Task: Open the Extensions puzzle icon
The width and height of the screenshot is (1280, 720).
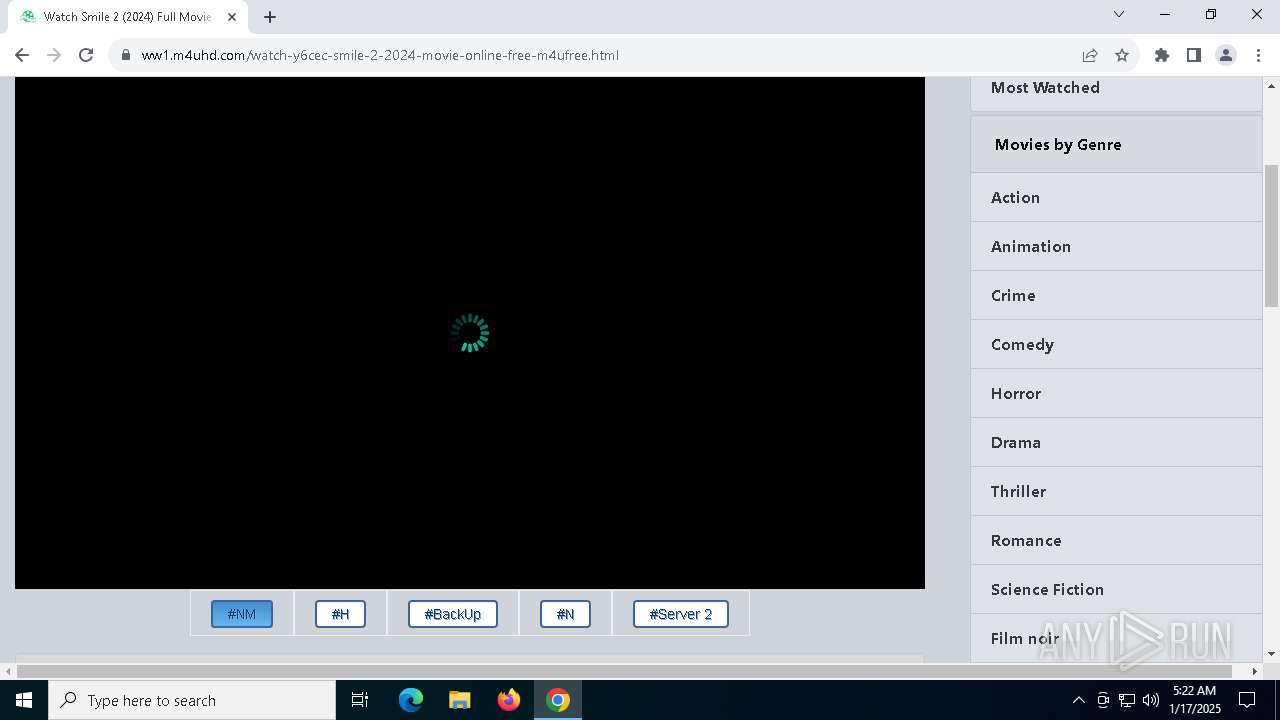Action: pos(1162,55)
